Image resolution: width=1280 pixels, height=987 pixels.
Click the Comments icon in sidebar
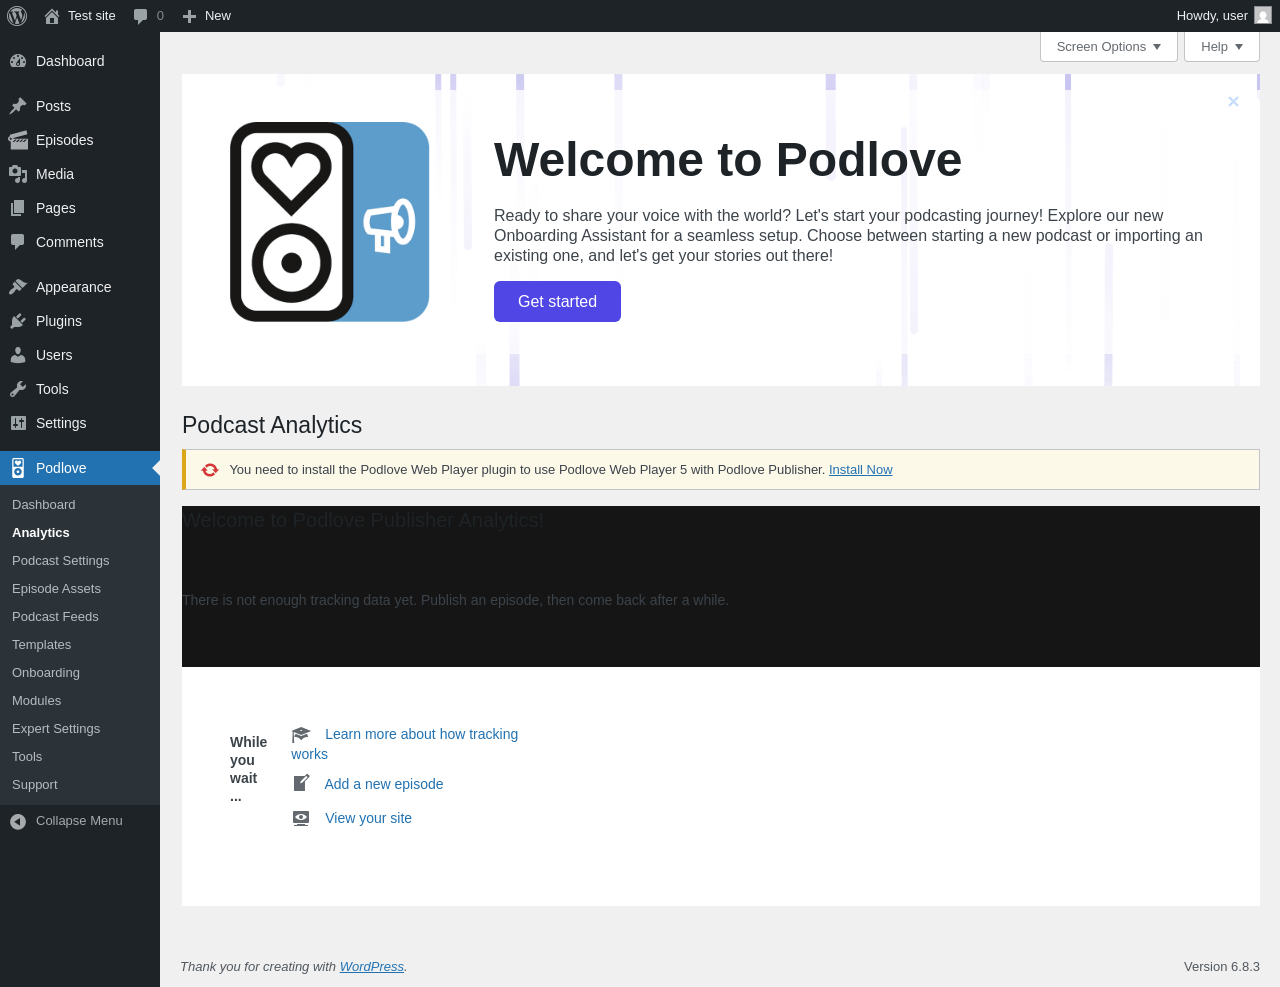point(18,242)
